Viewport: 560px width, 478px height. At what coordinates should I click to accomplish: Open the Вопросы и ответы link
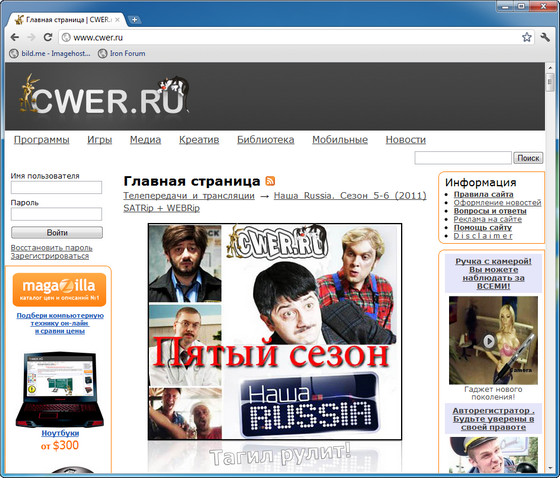click(490, 211)
